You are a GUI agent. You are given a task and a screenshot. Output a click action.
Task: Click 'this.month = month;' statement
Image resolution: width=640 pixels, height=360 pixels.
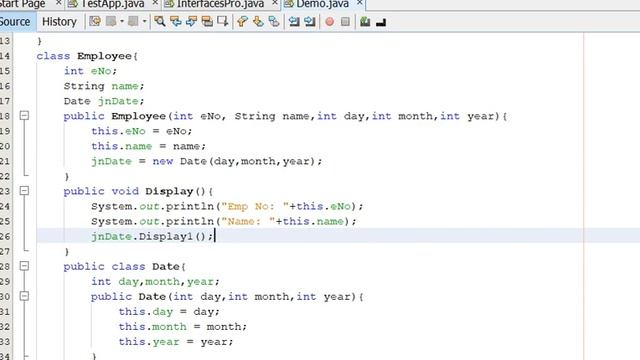(183, 327)
